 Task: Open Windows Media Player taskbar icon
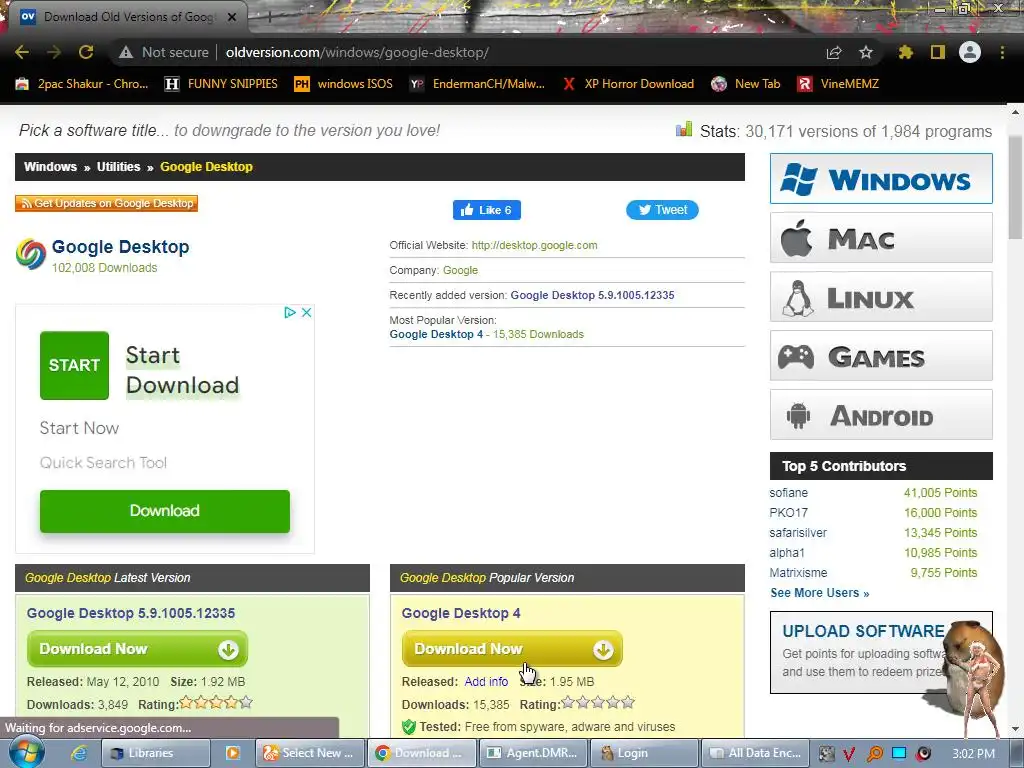[232, 753]
